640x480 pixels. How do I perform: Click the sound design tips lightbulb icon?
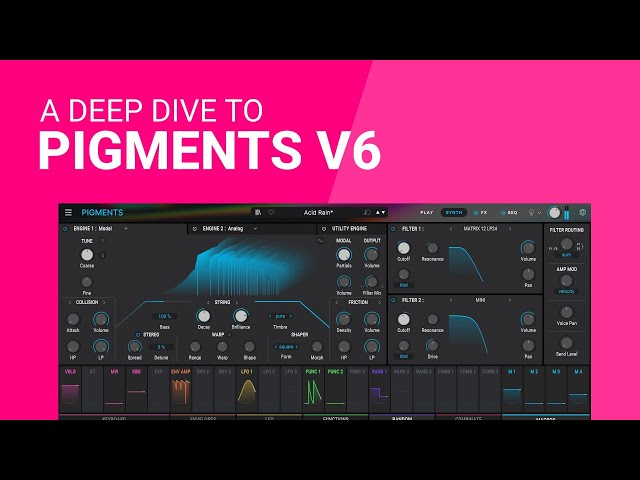[531, 212]
